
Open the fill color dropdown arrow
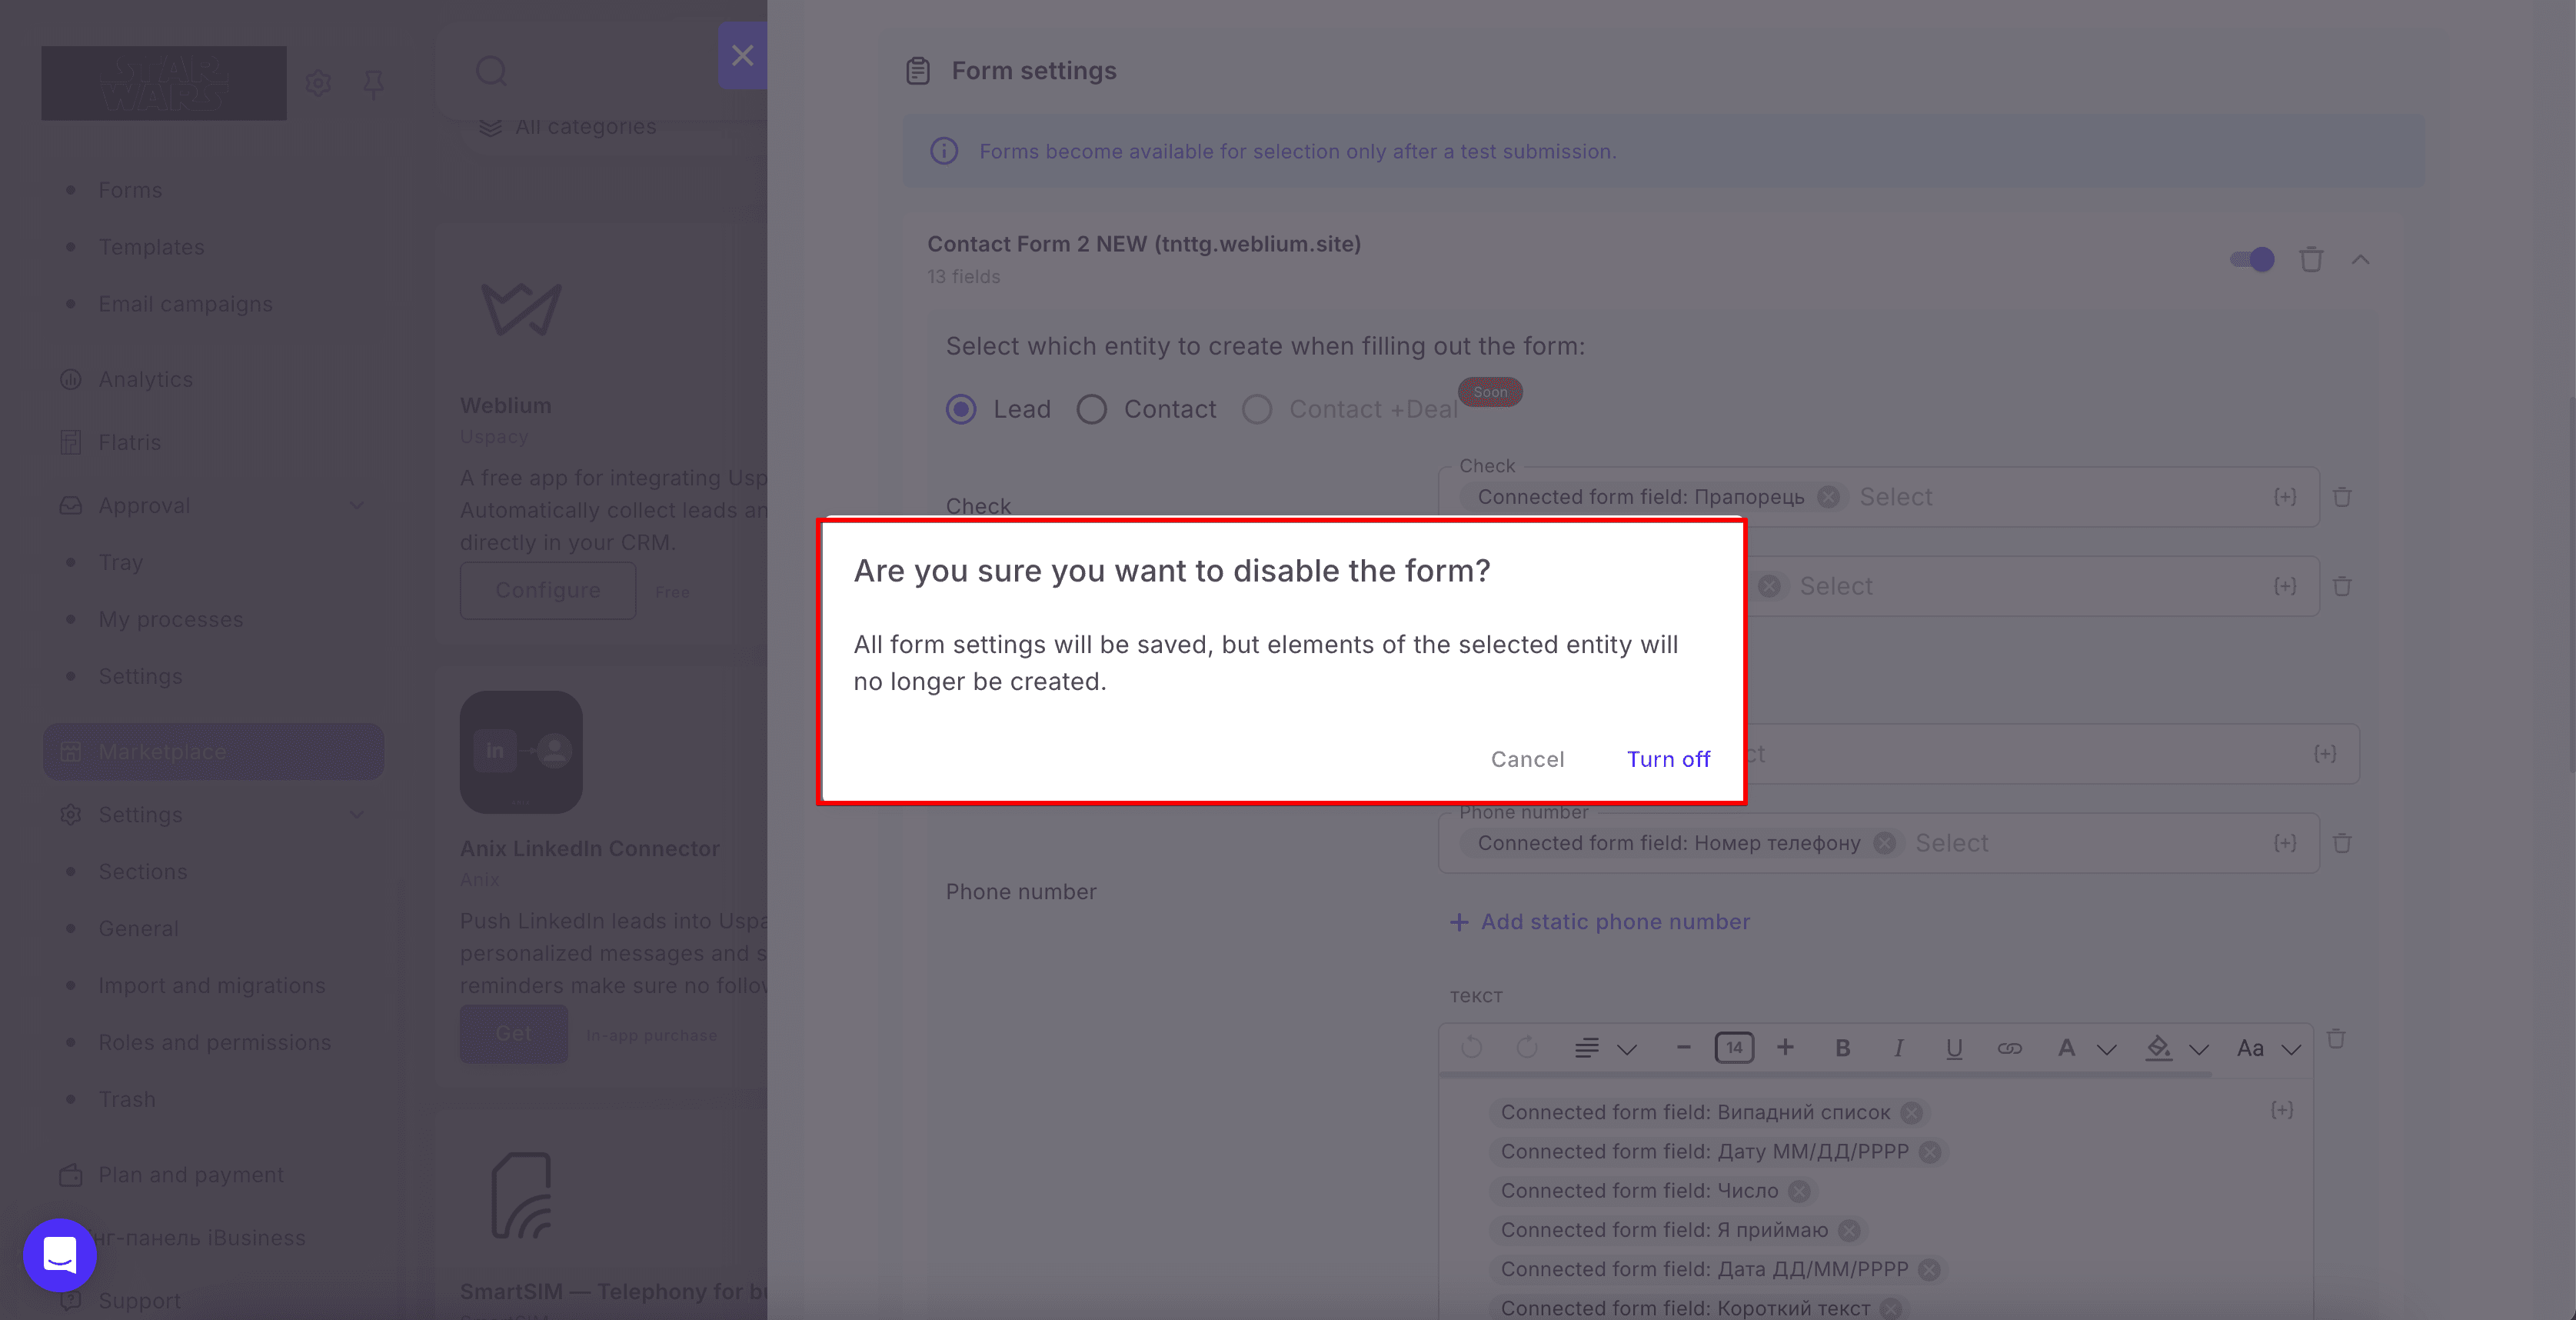point(2198,1049)
